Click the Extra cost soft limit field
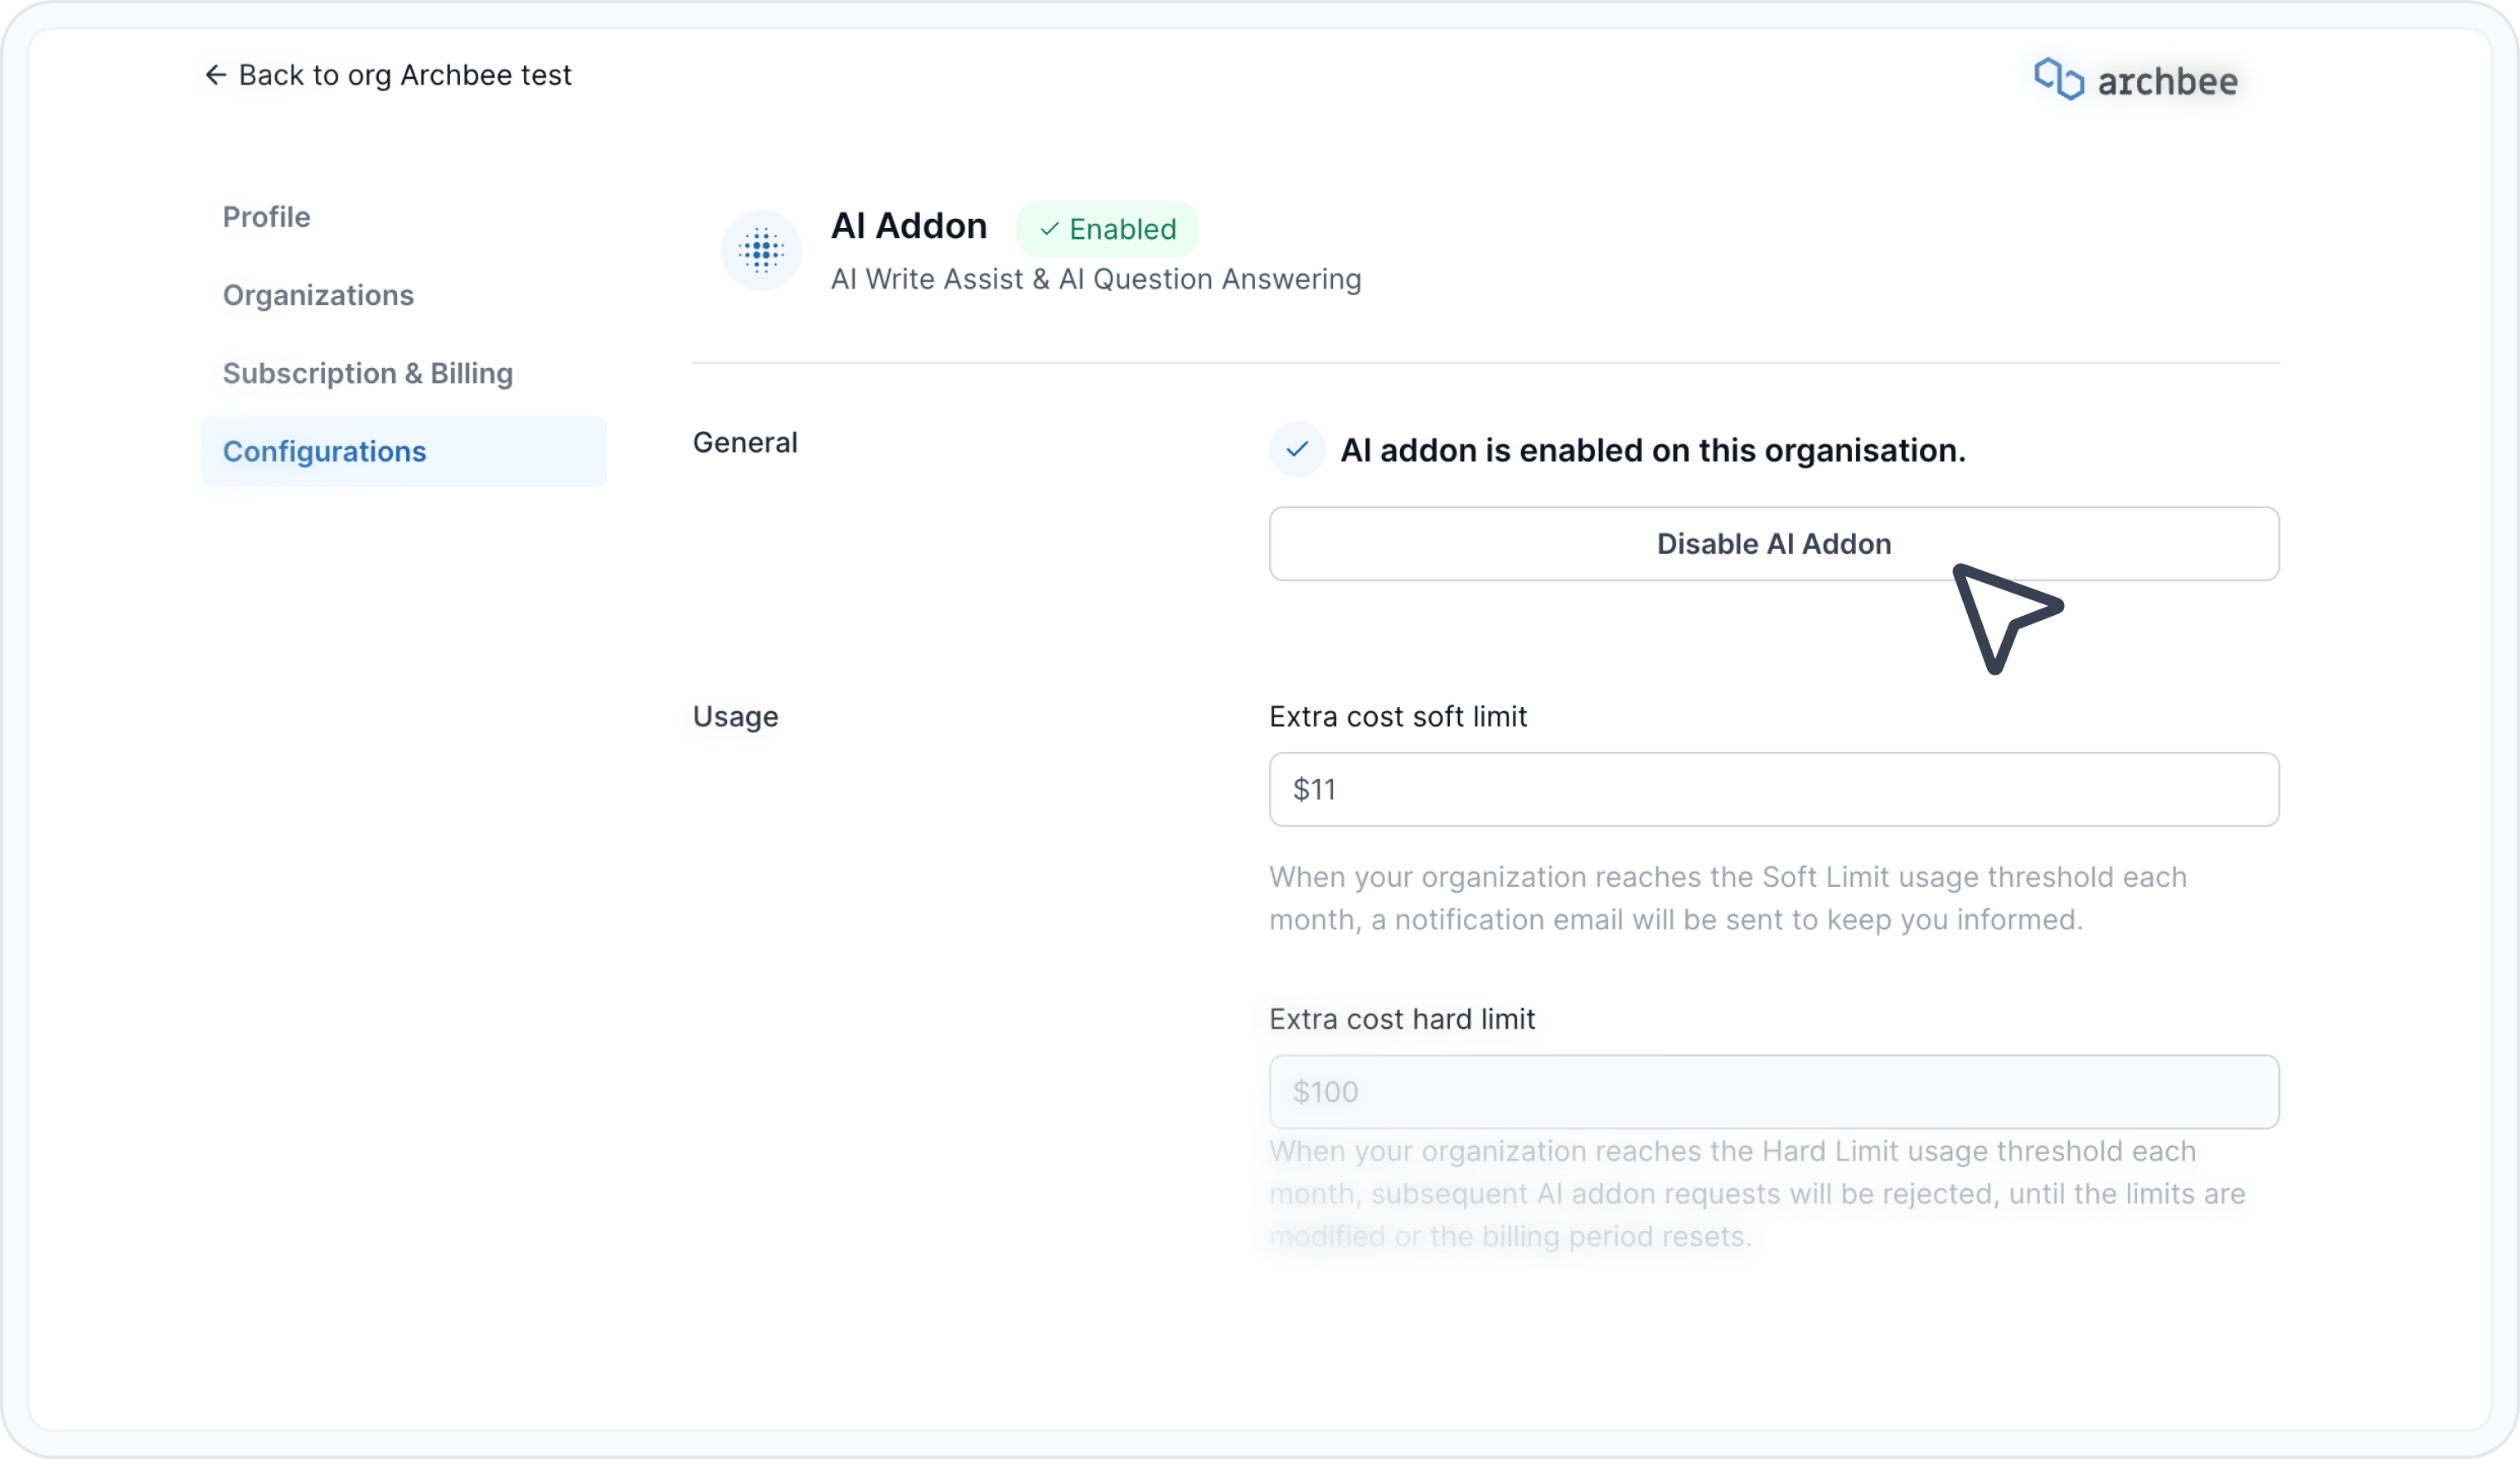This screenshot has width=2520, height=1459. click(1773, 789)
